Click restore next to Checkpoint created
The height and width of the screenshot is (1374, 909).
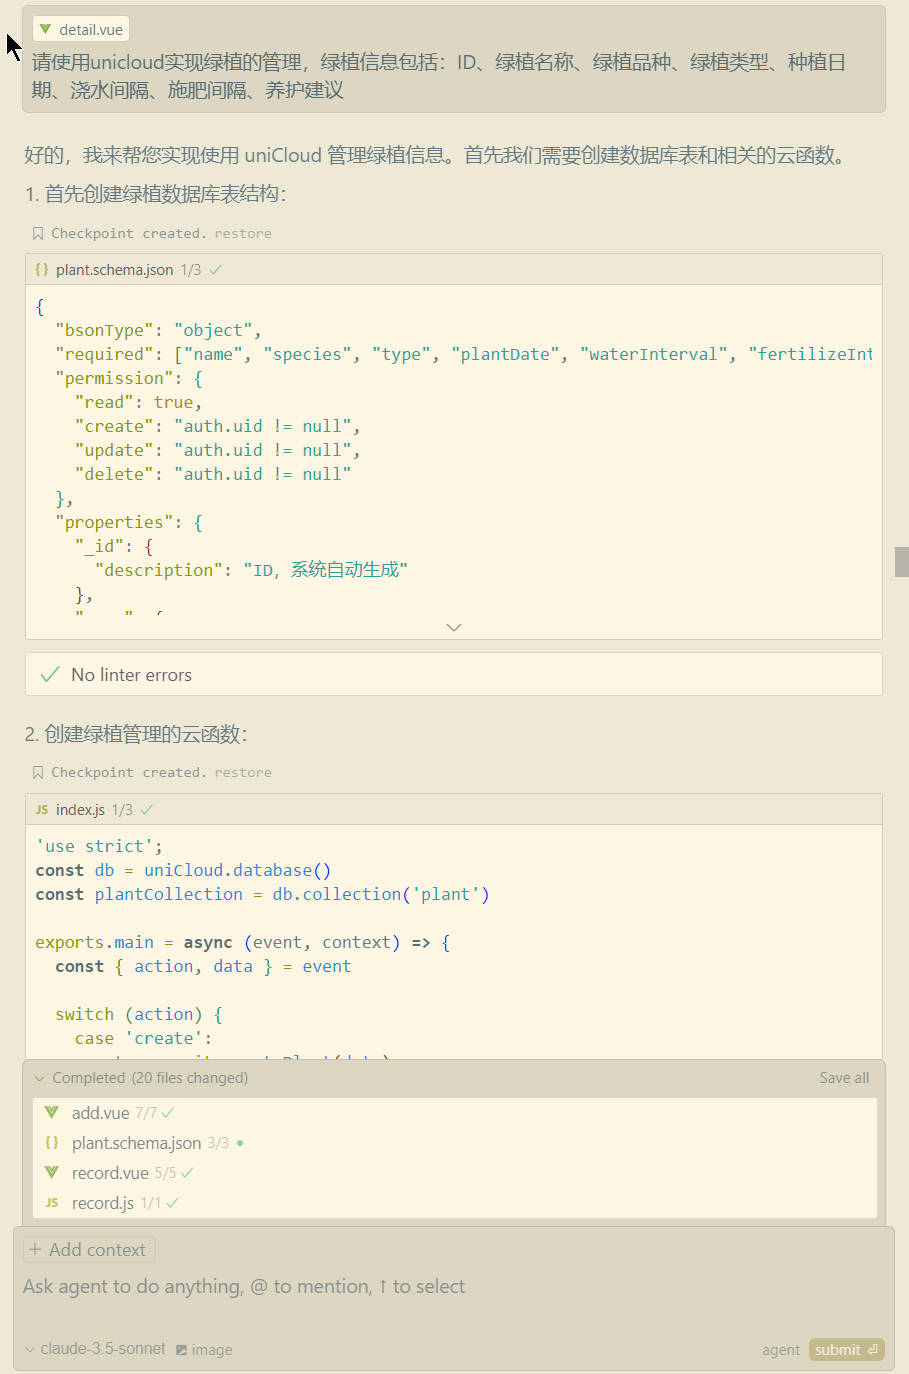(243, 233)
